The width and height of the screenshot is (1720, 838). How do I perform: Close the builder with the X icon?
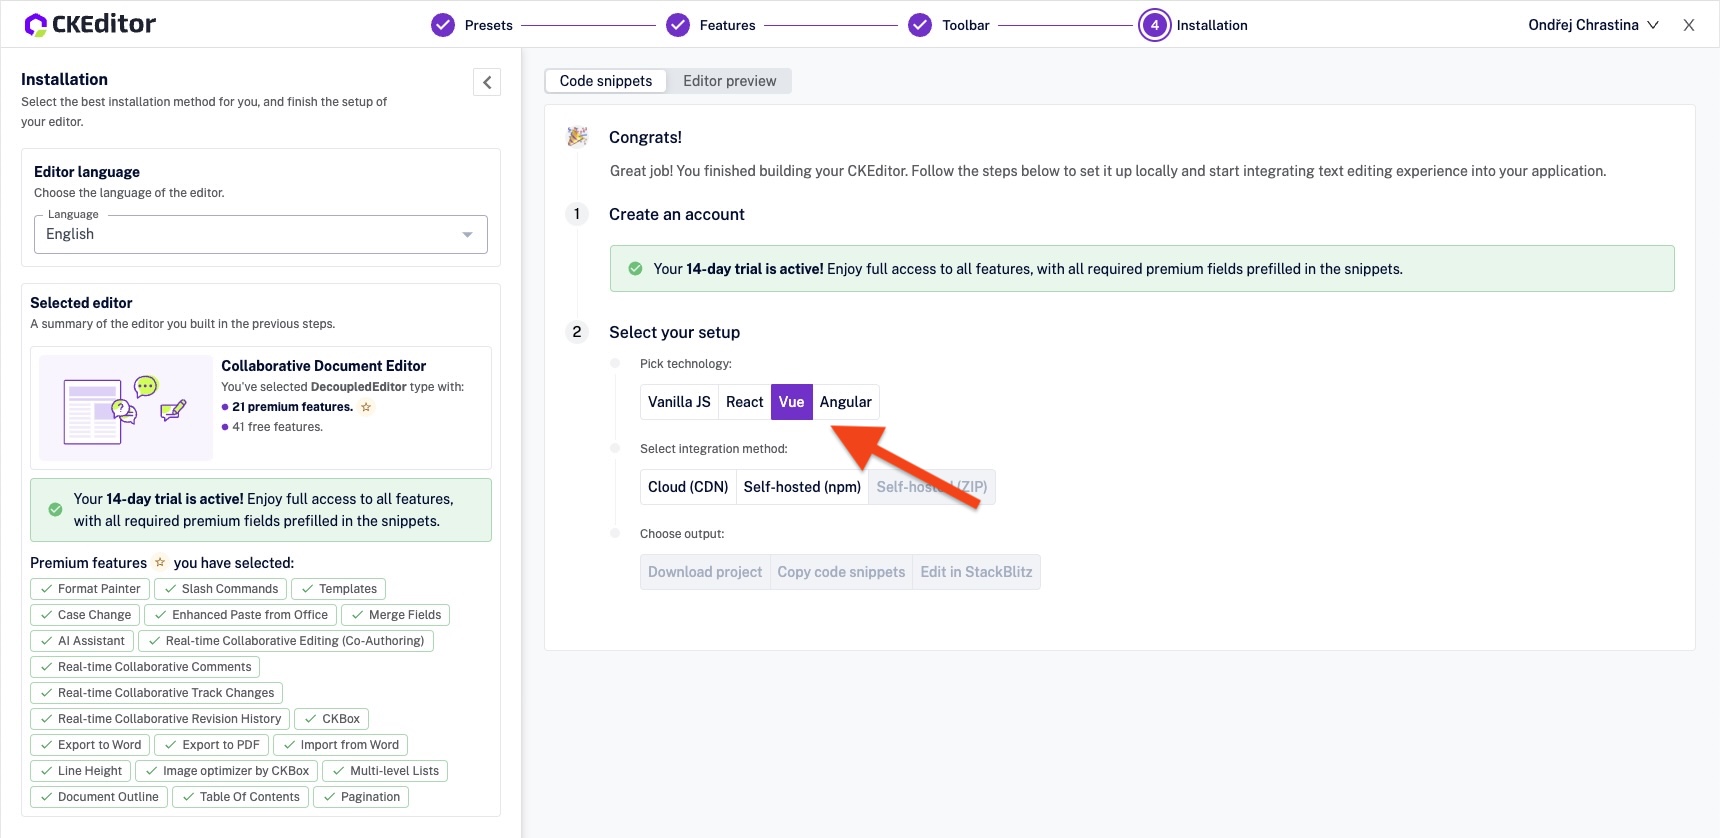pos(1689,25)
